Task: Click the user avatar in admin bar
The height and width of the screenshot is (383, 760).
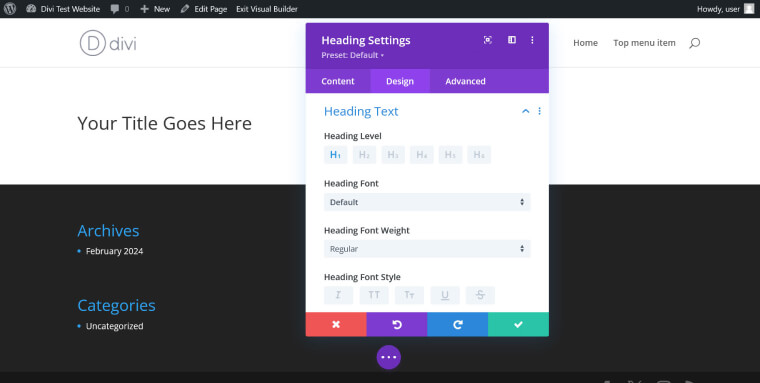Action: tap(749, 9)
